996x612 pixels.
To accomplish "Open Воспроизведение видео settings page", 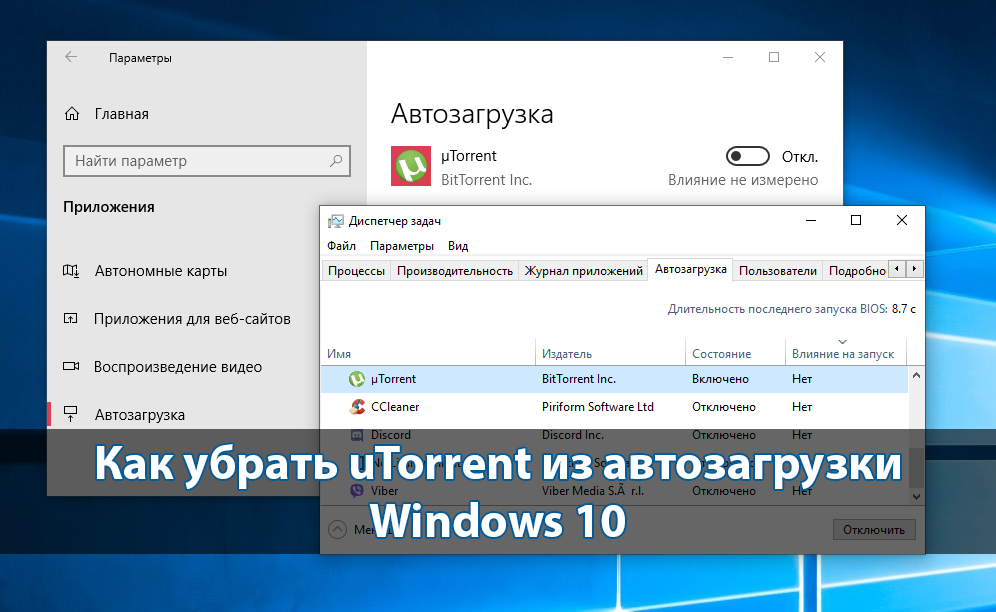I will point(178,367).
